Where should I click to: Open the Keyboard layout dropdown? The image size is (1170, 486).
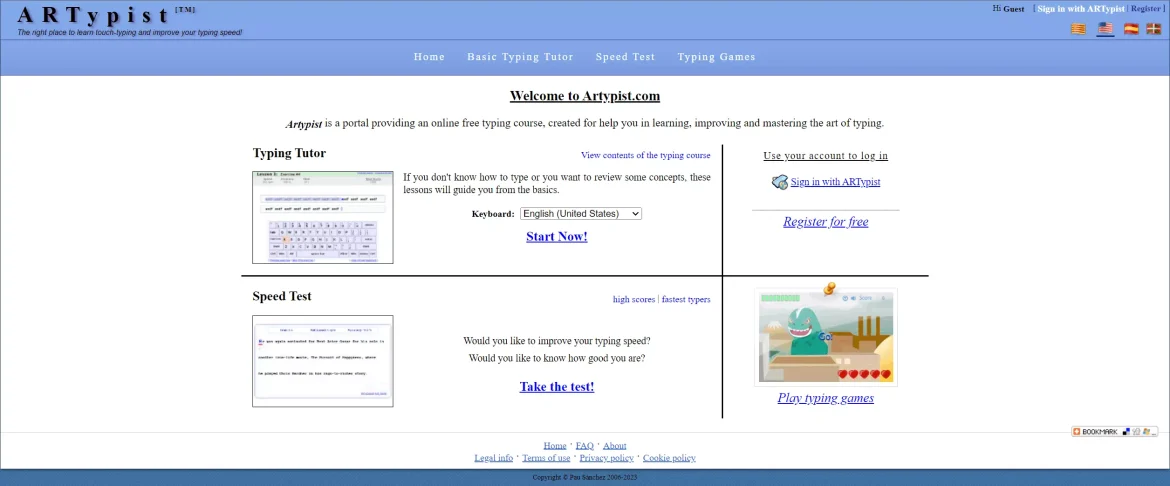pos(581,214)
